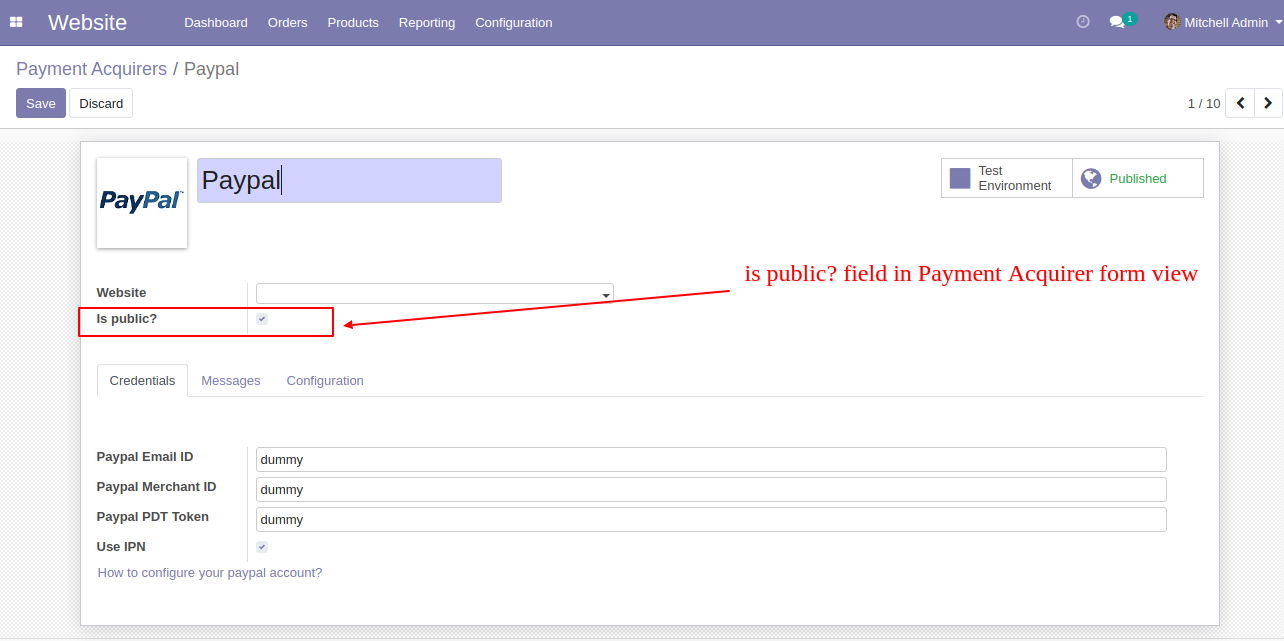Switch to the Configuration form tab
The height and width of the screenshot is (641, 1284).
point(325,381)
